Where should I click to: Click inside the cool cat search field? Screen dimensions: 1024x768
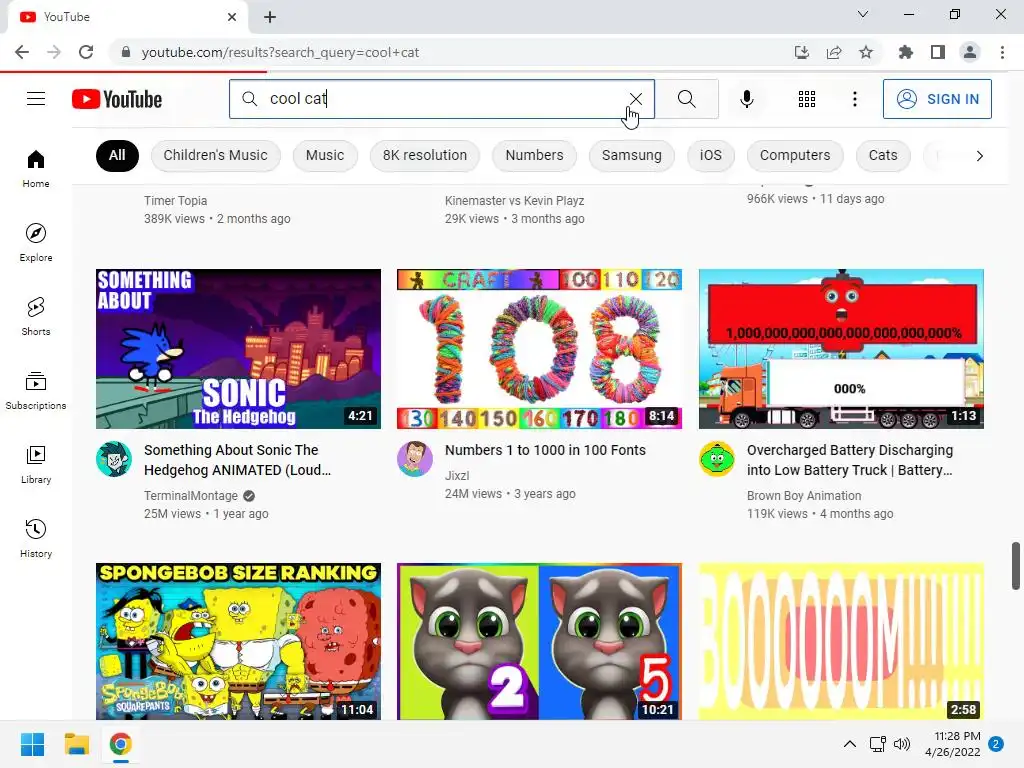coord(441,99)
